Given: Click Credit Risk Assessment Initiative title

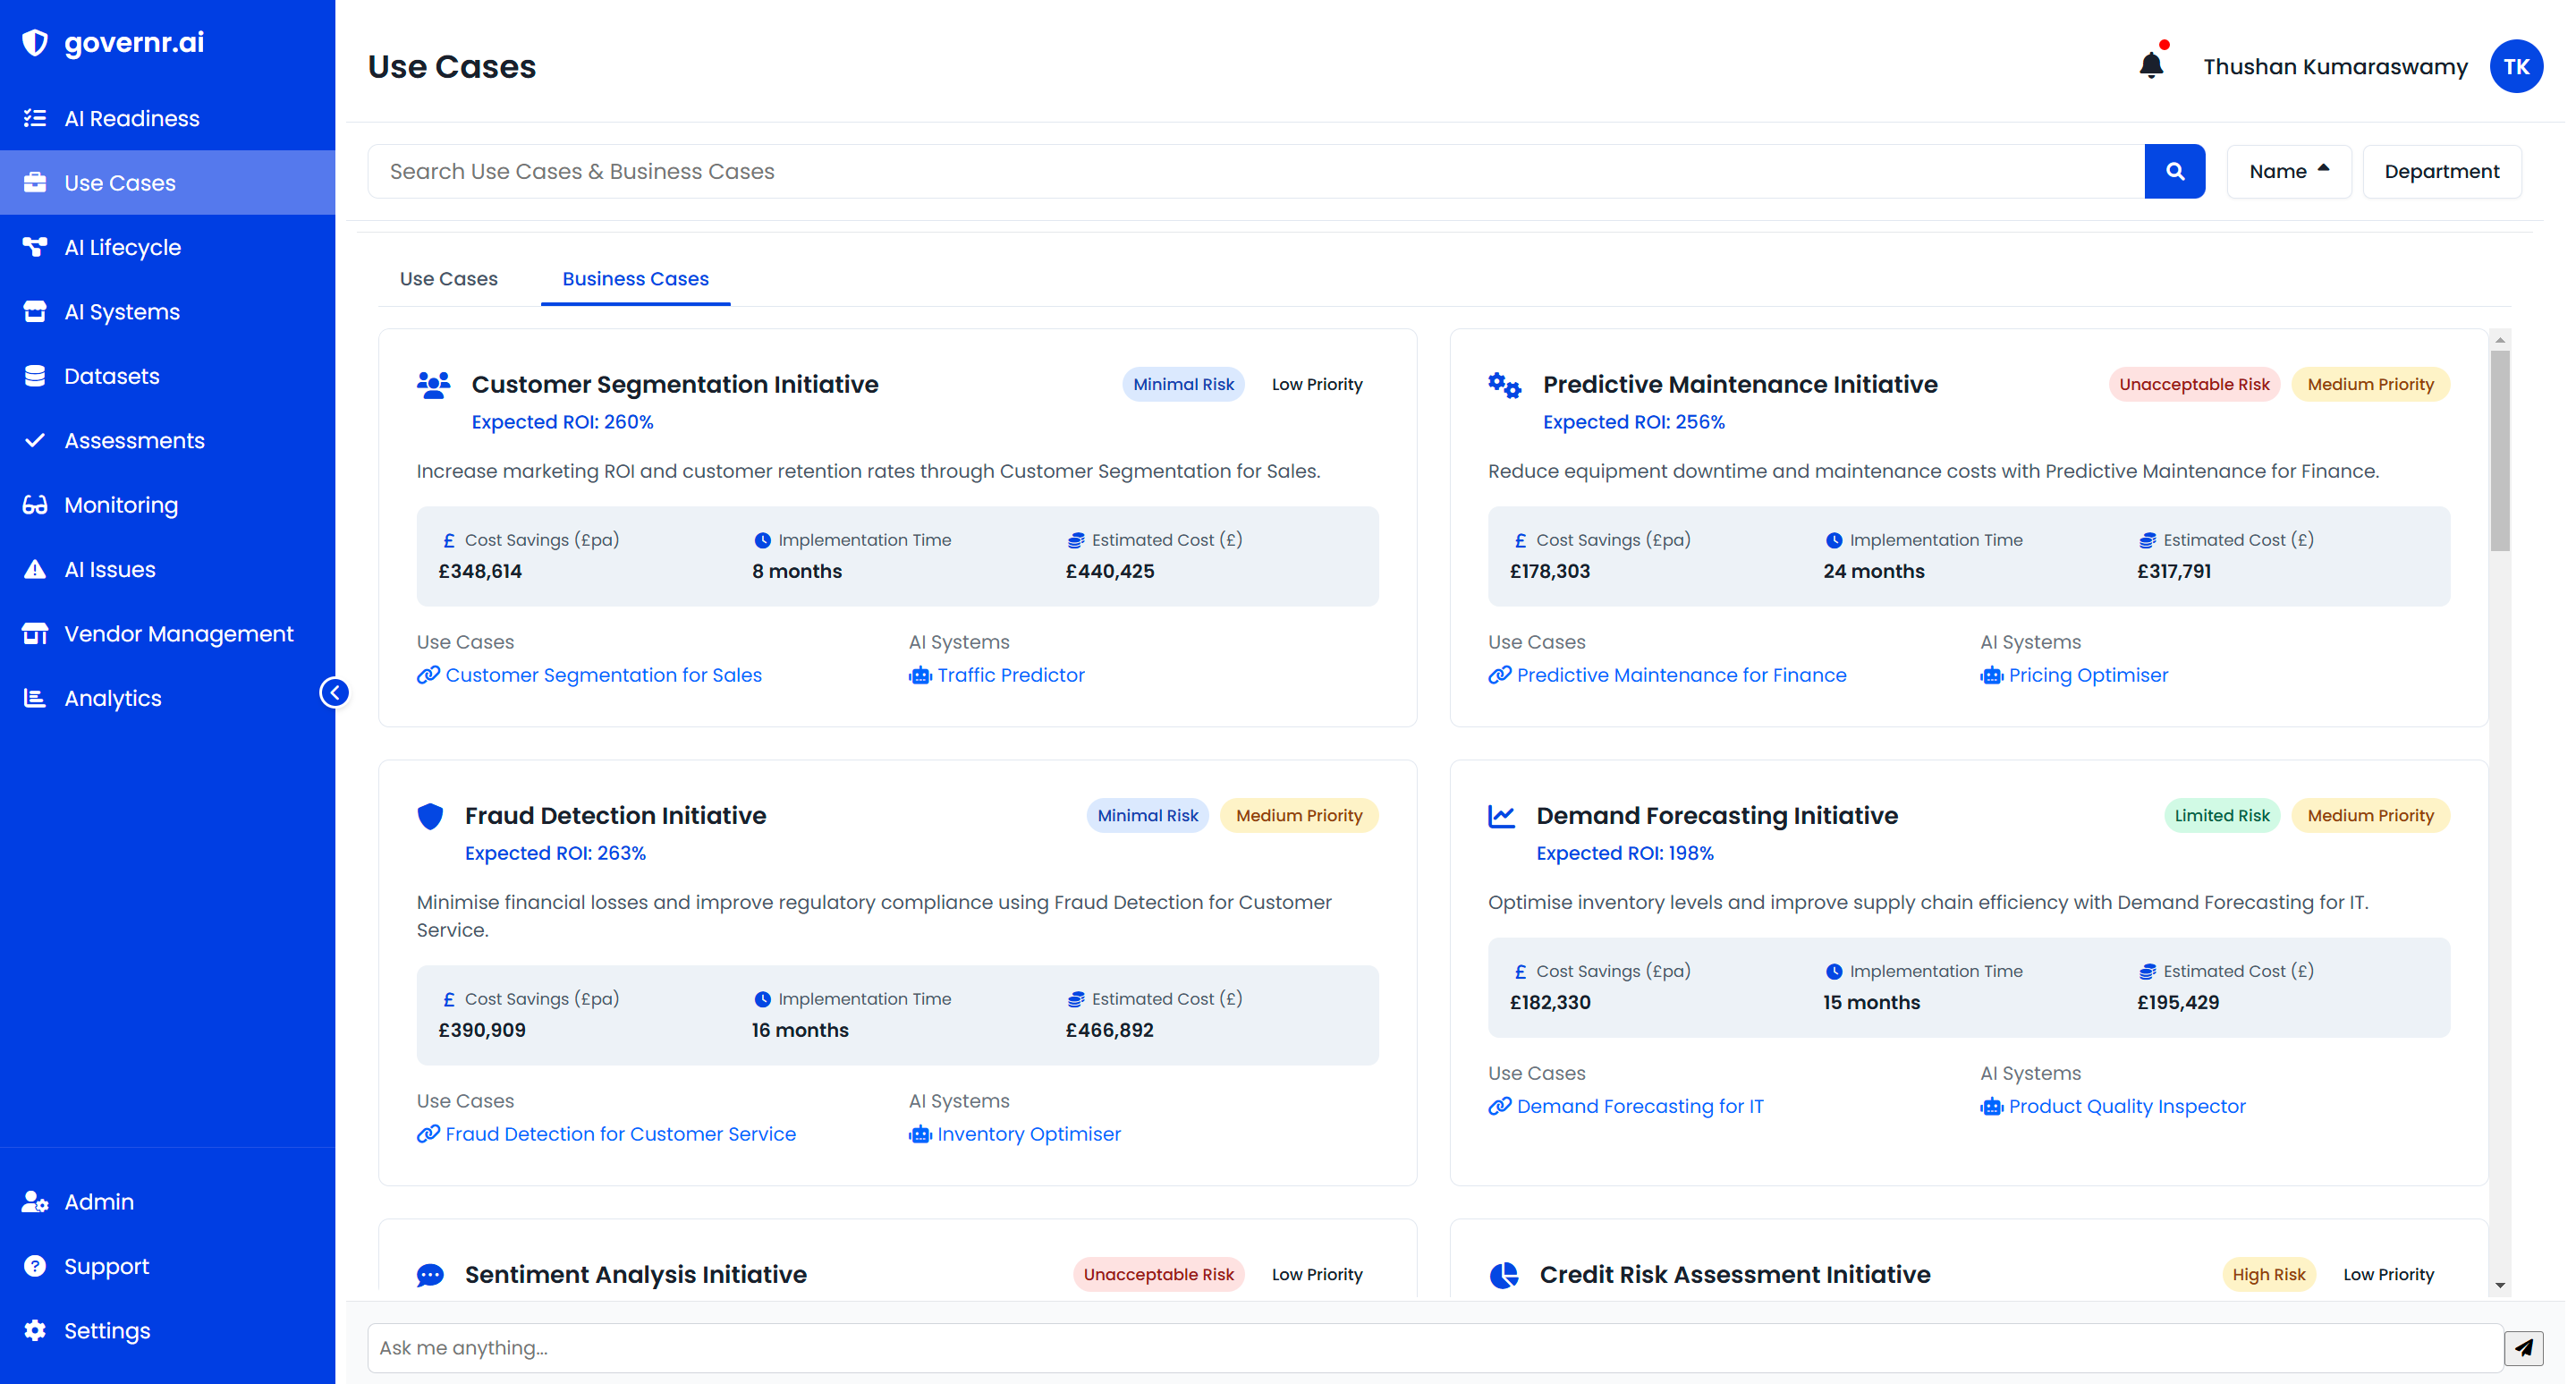Looking at the screenshot, I should (x=1735, y=1275).
